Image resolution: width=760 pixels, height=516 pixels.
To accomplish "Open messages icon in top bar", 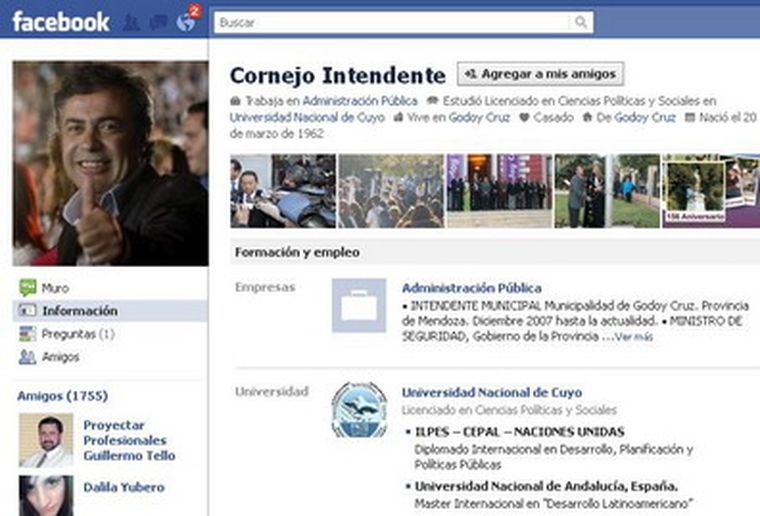I will (158, 22).
